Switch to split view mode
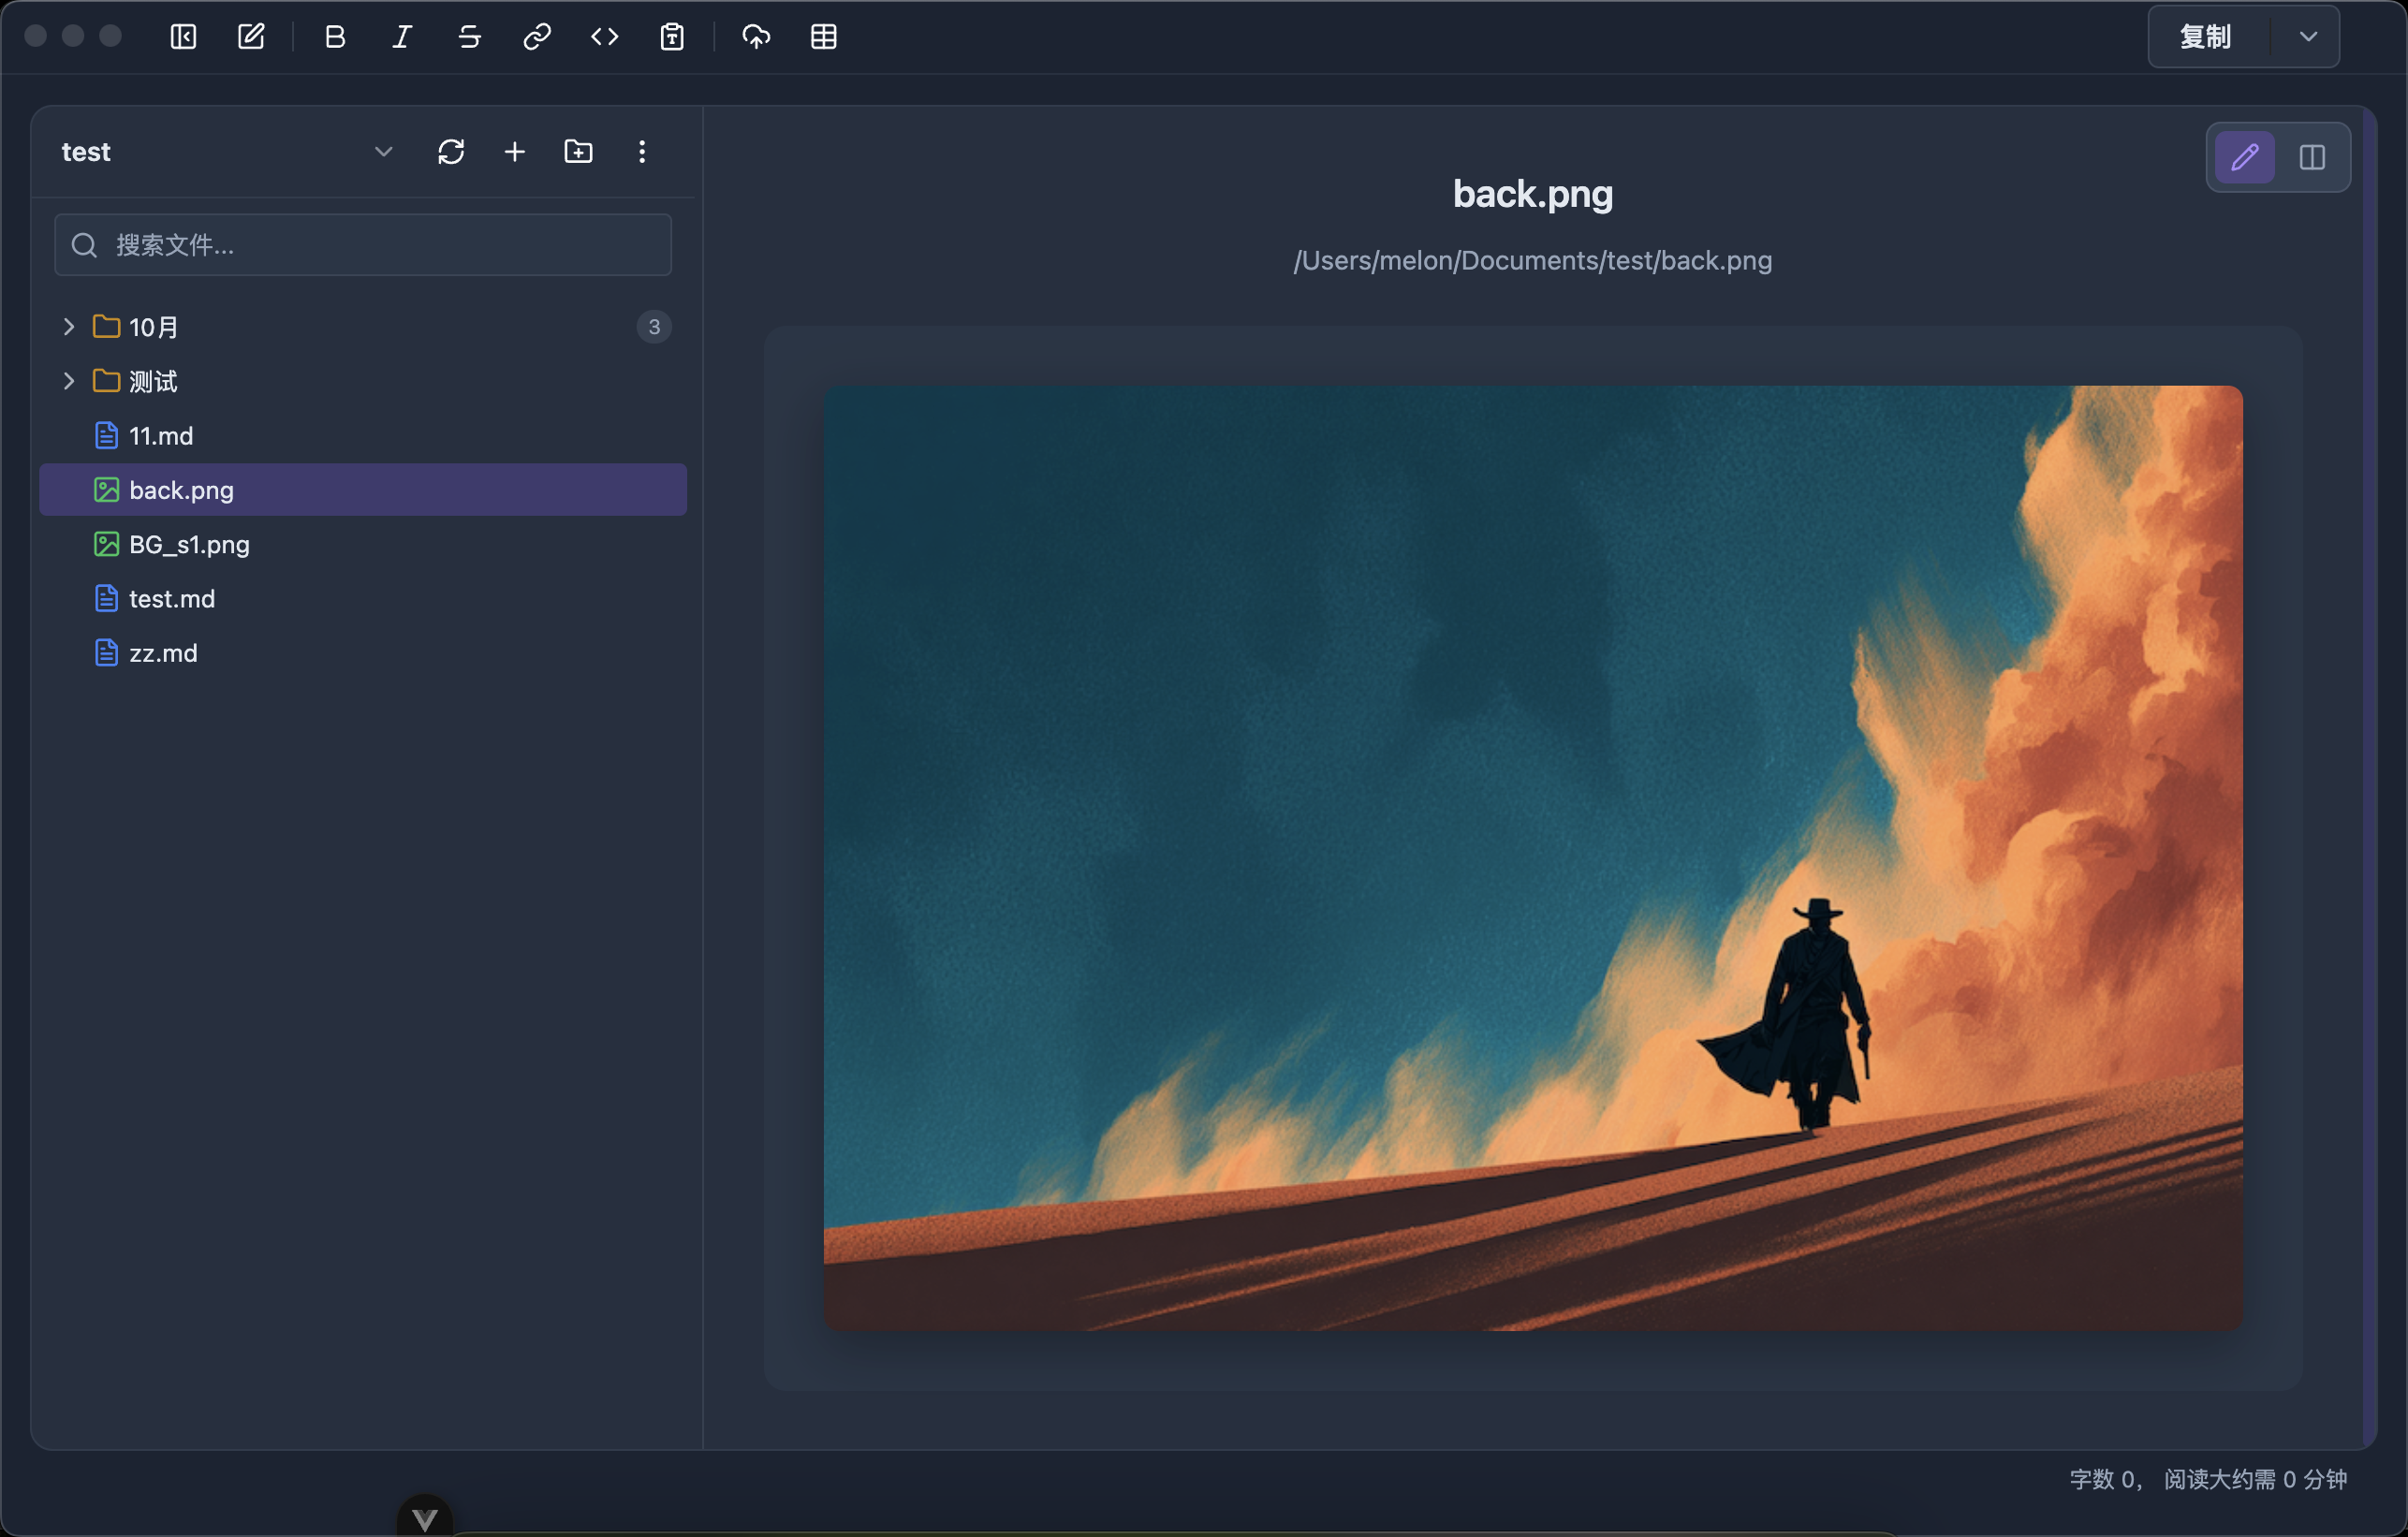The height and width of the screenshot is (1537, 2408). (x=2311, y=157)
